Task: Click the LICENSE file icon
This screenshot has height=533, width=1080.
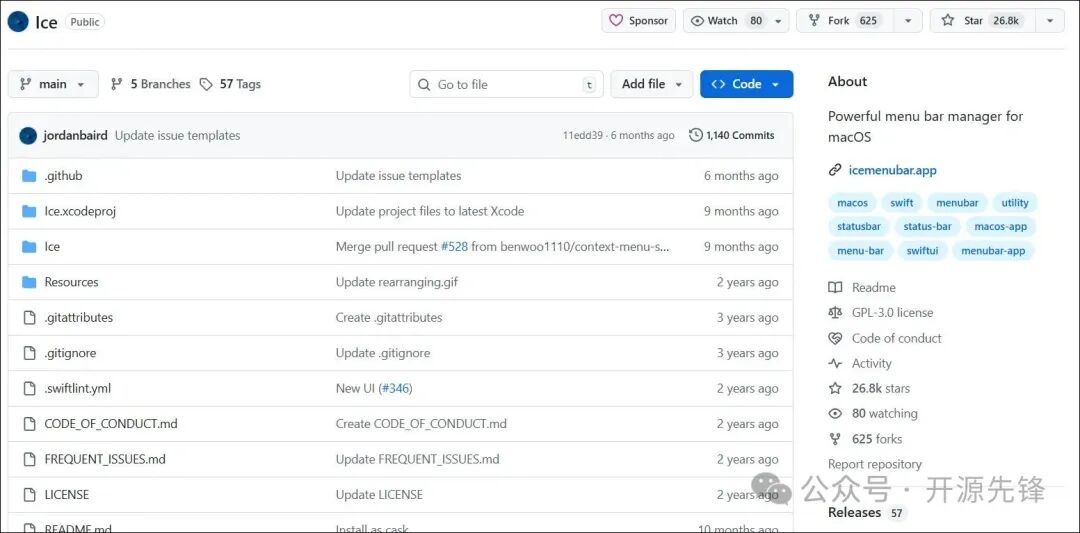Action: click(29, 495)
